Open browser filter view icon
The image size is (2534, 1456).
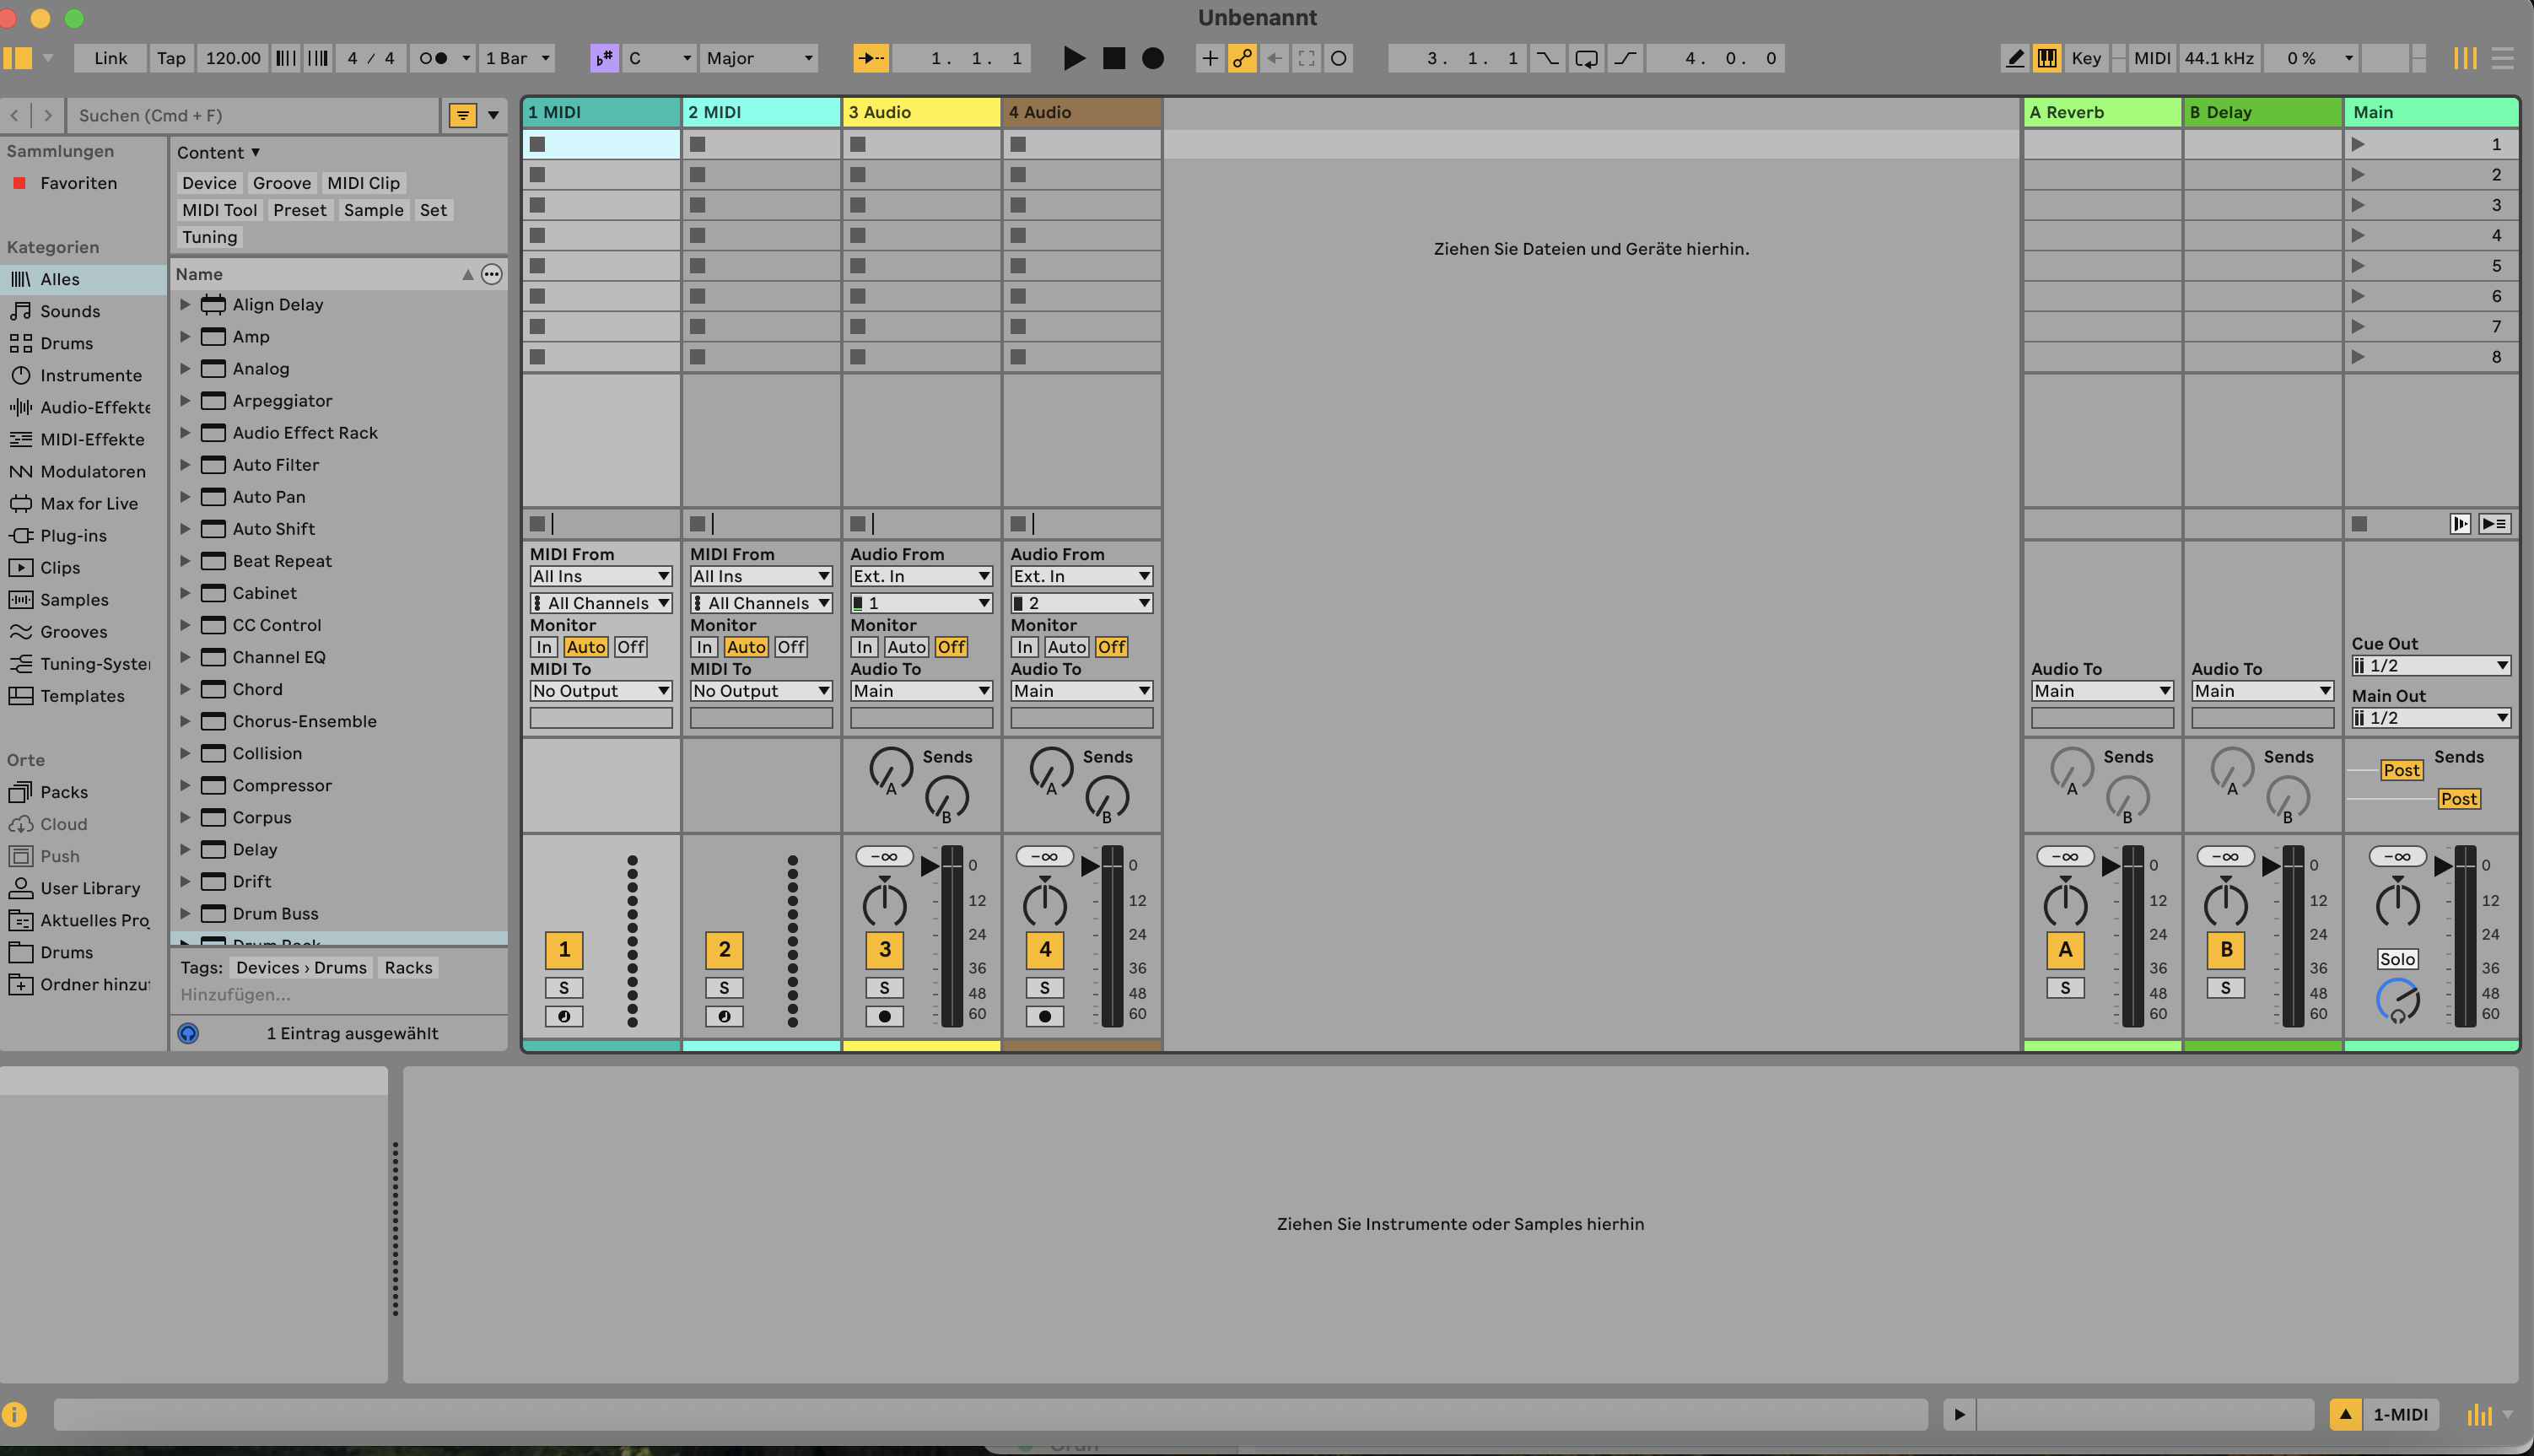pos(462,115)
